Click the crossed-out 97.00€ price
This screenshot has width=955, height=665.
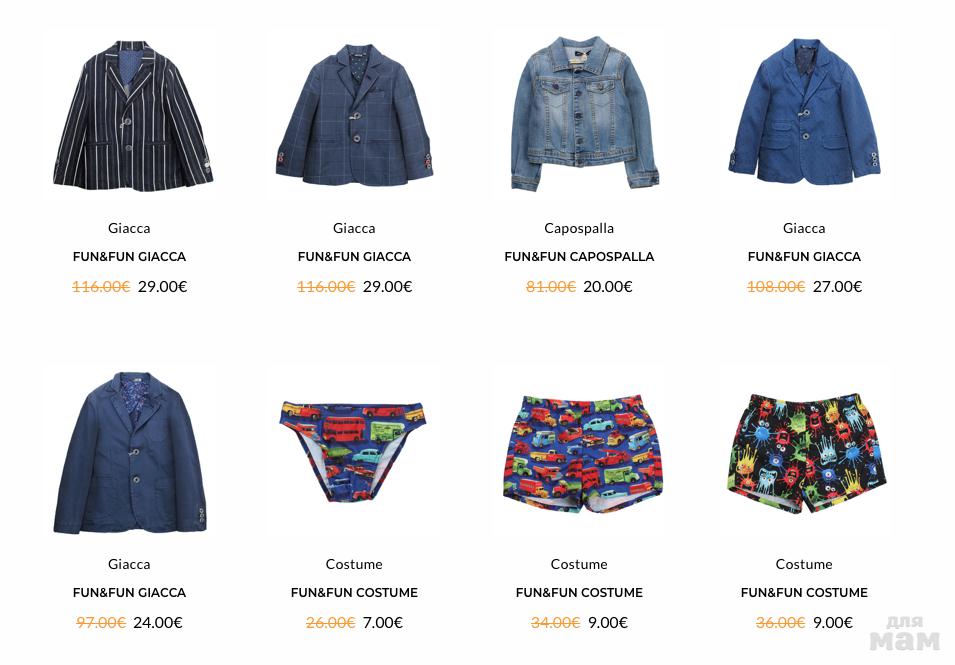click(100, 622)
